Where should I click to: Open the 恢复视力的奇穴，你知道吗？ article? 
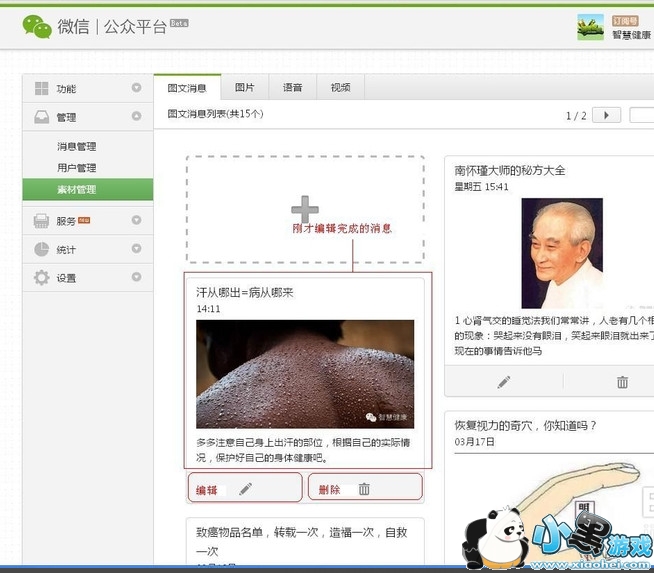pyautogui.click(x=525, y=425)
